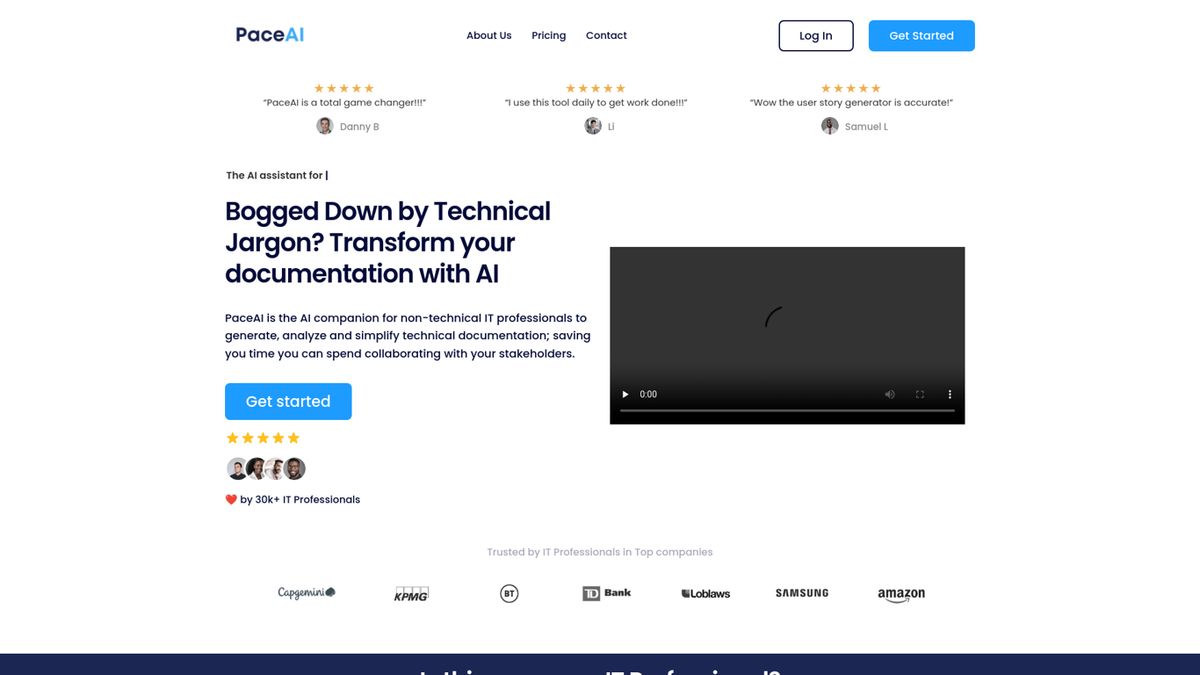Click the Samsung logo

802,593
